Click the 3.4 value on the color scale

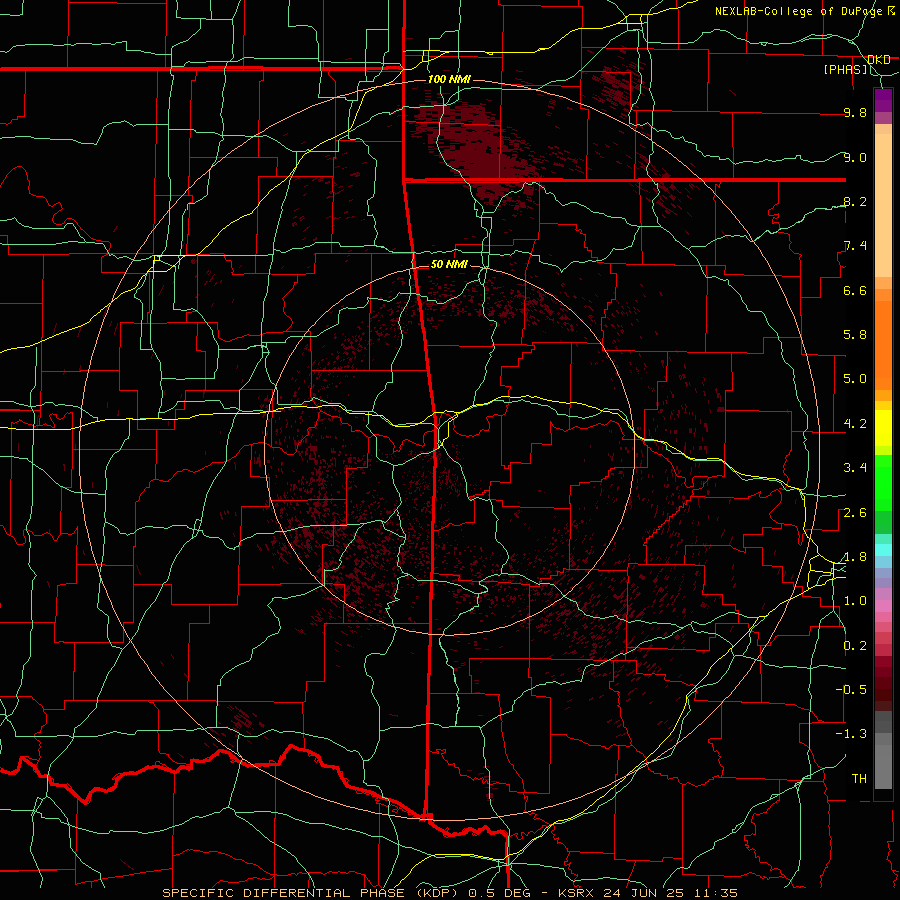click(x=855, y=468)
